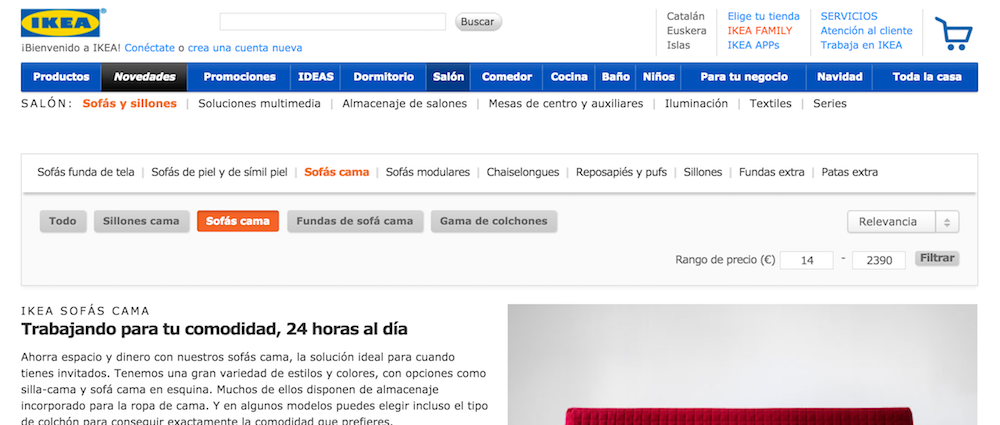Select 'Soluciones multimedia' subcategory
Image resolution: width=1000 pixels, height=425 pixels.
[259, 103]
